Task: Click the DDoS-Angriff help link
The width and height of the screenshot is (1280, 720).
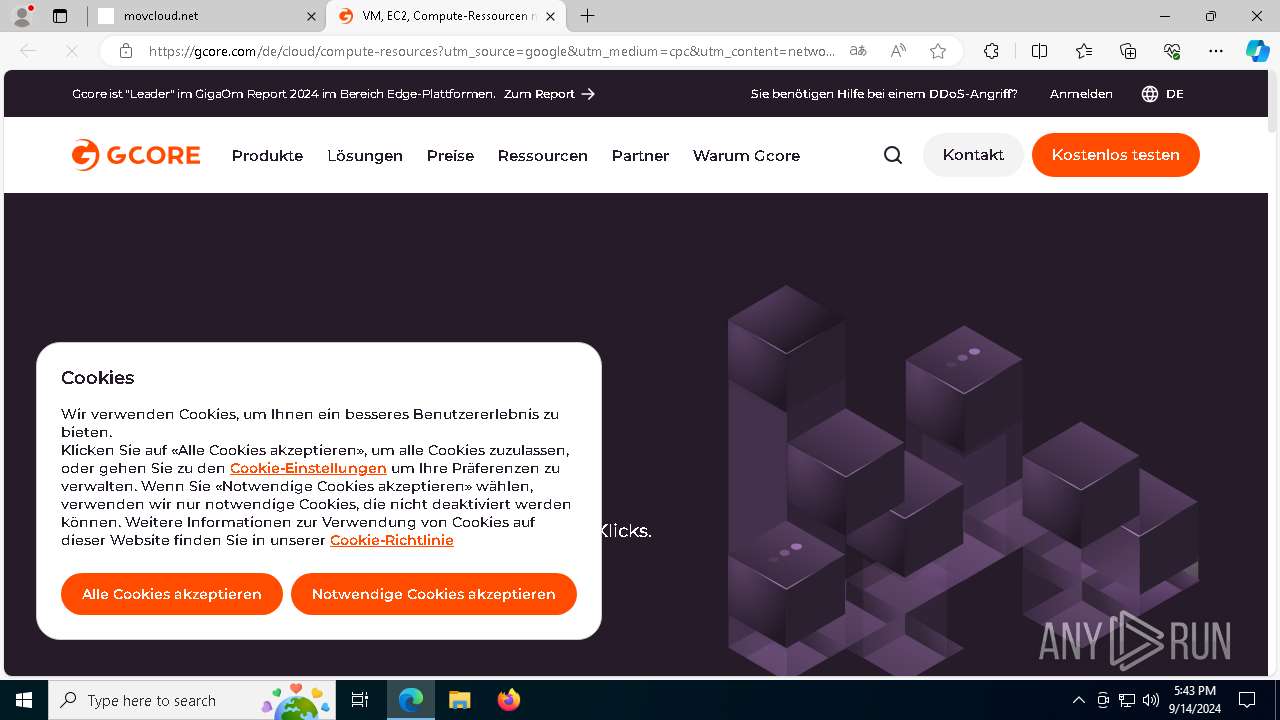Action: (884, 94)
